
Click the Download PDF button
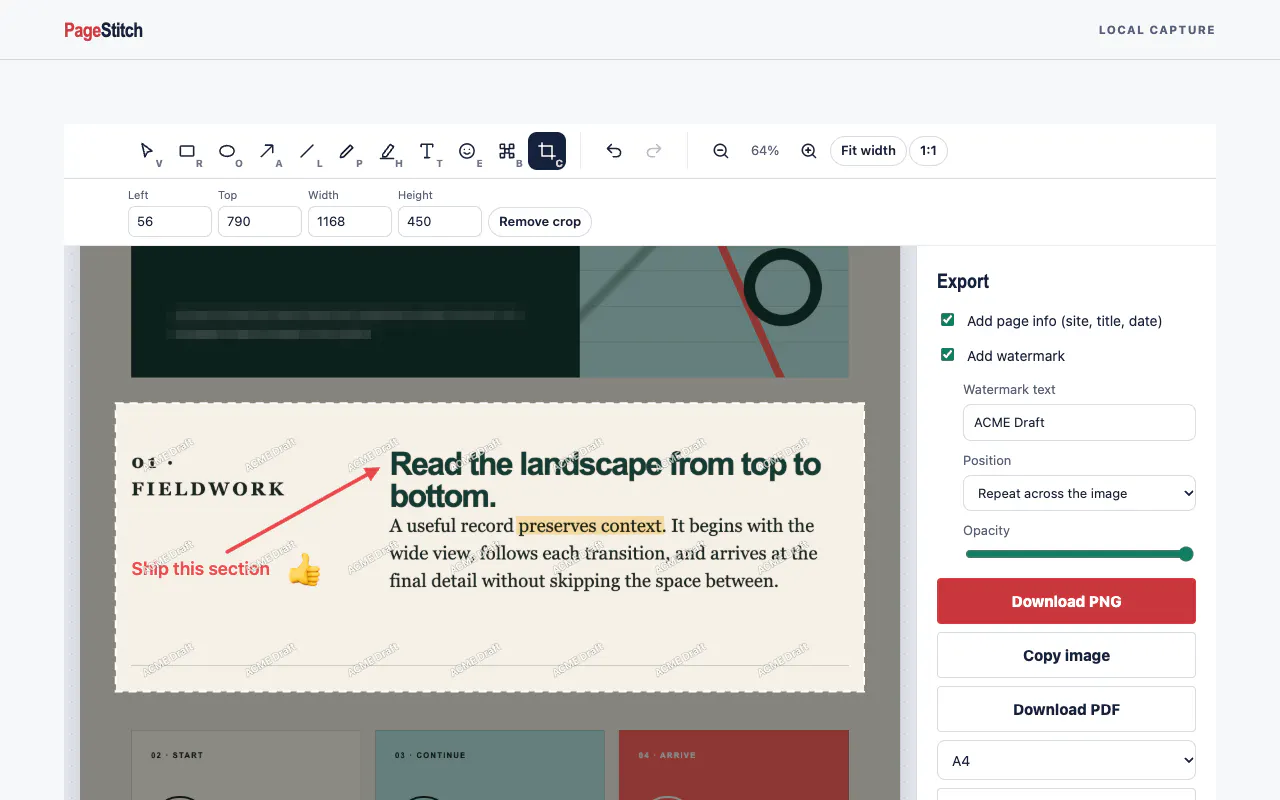click(x=1066, y=709)
